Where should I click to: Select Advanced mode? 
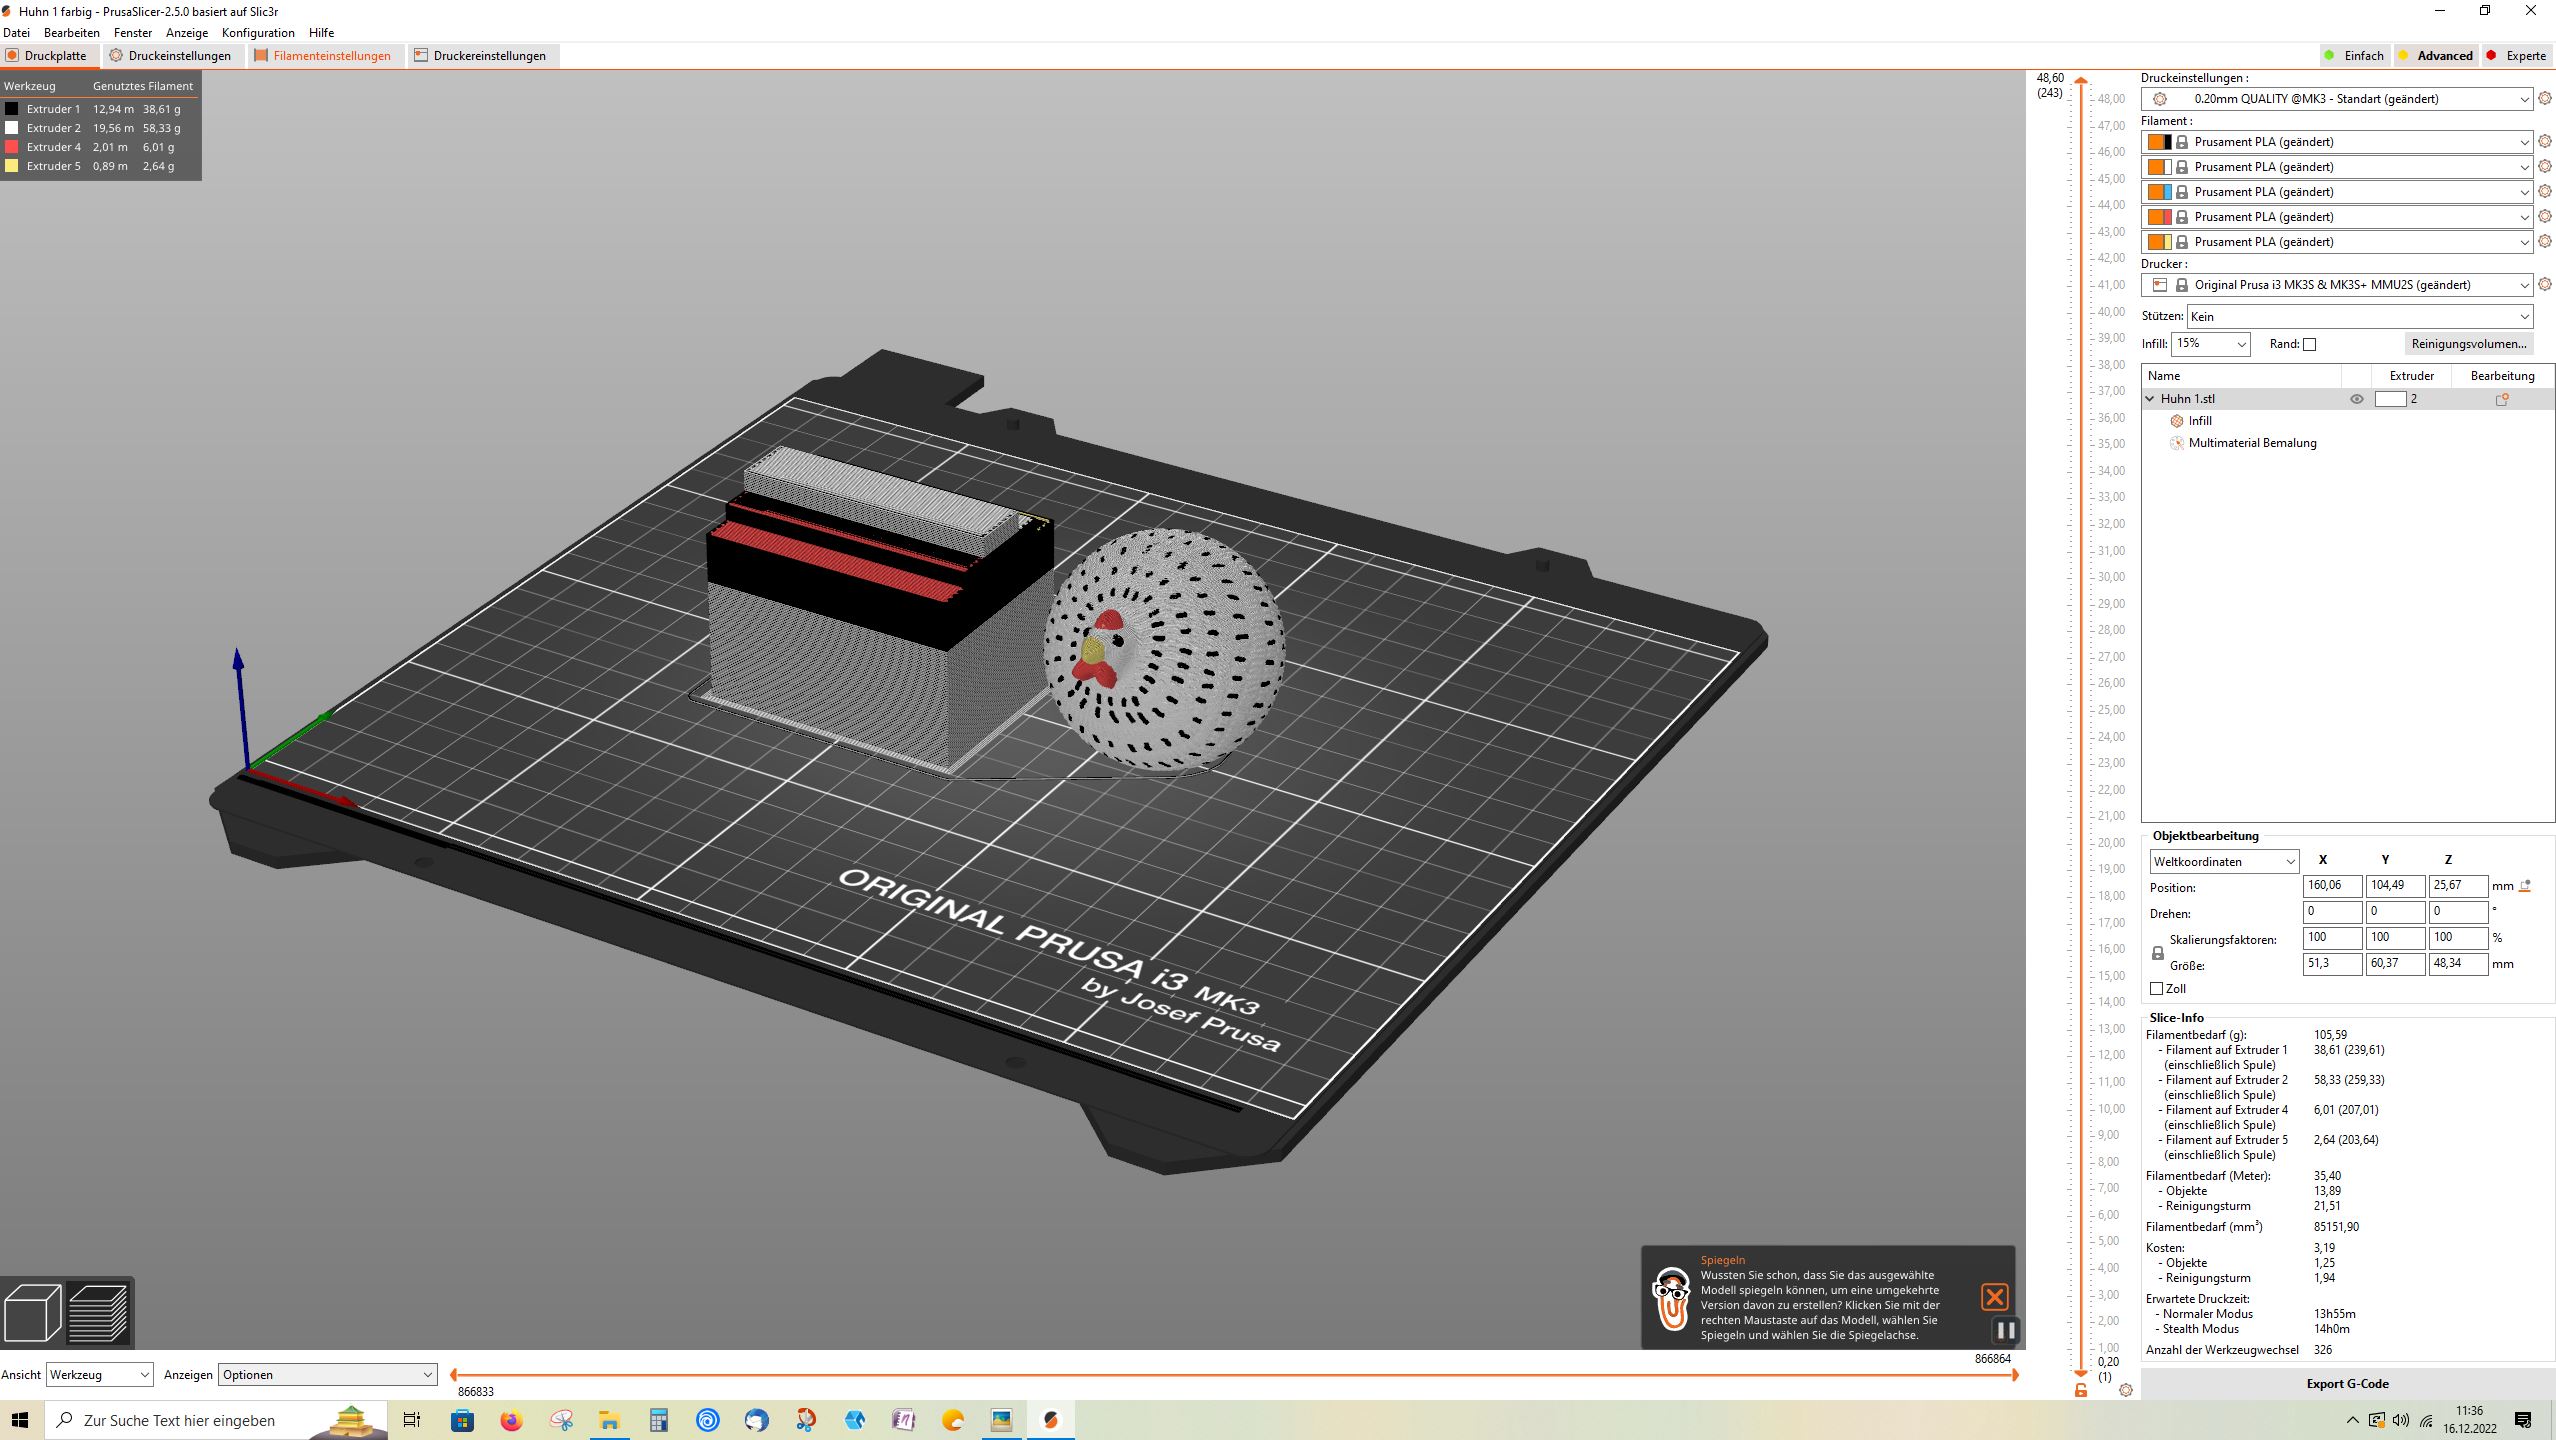point(2435,56)
